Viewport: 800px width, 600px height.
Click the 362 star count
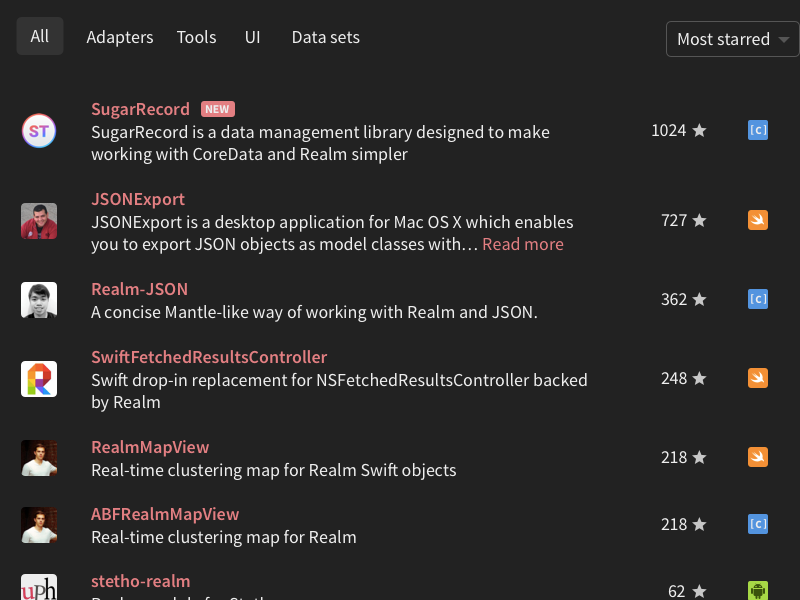click(674, 299)
